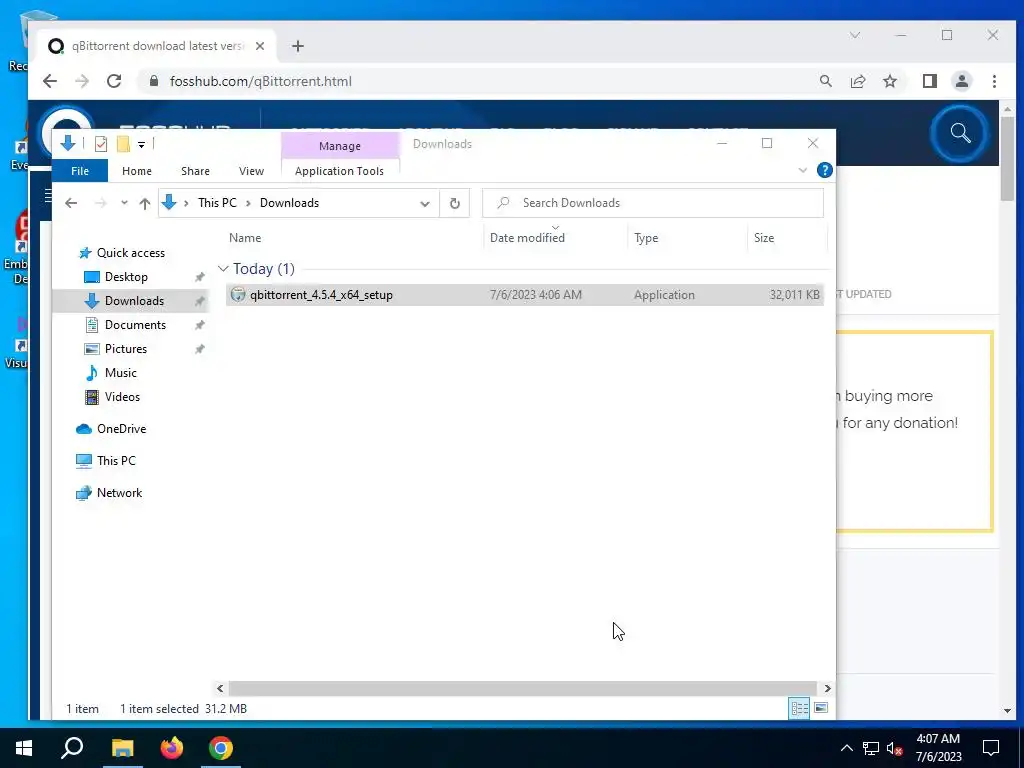
Task: Click Chrome zoom magnifier icon
Action: 825,81
